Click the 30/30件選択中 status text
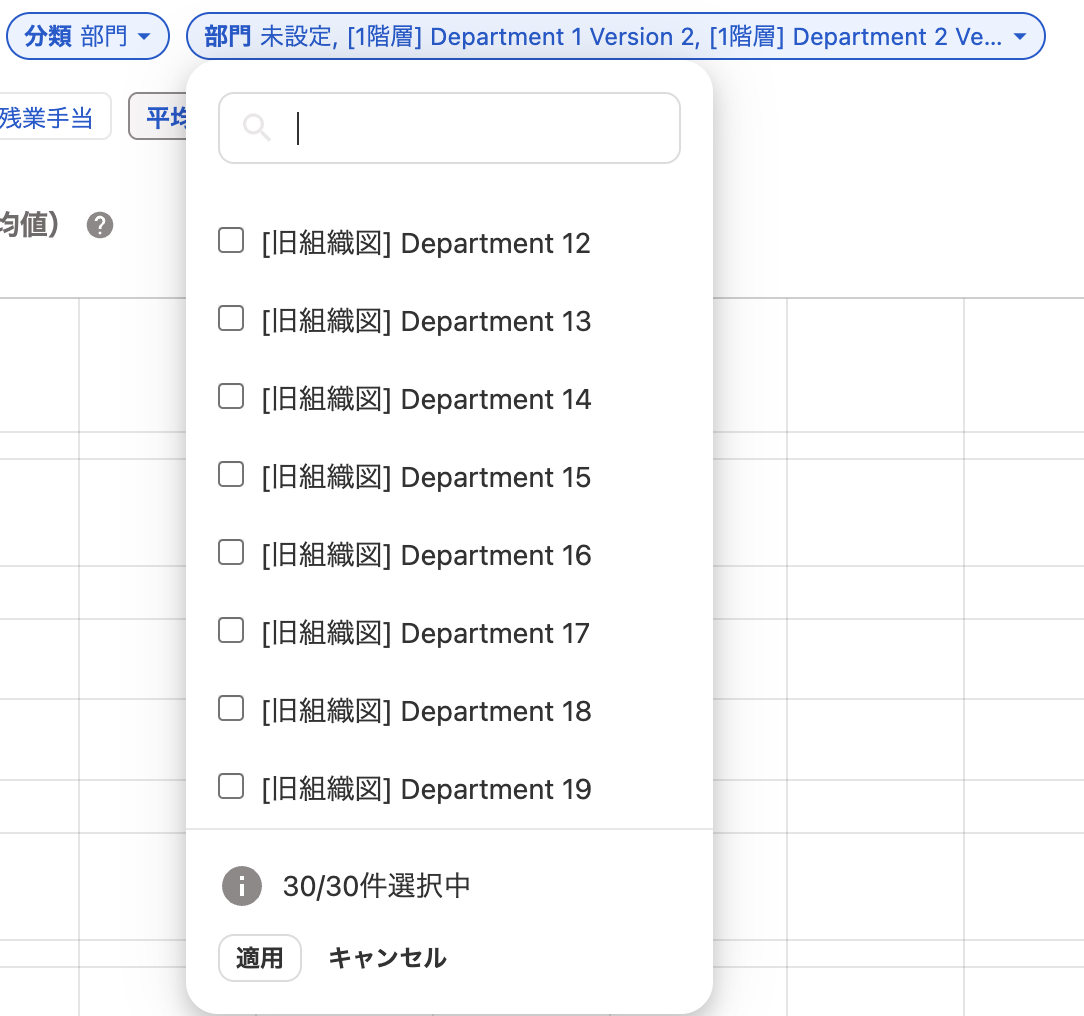Image resolution: width=1084 pixels, height=1016 pixels. point(377,886)
